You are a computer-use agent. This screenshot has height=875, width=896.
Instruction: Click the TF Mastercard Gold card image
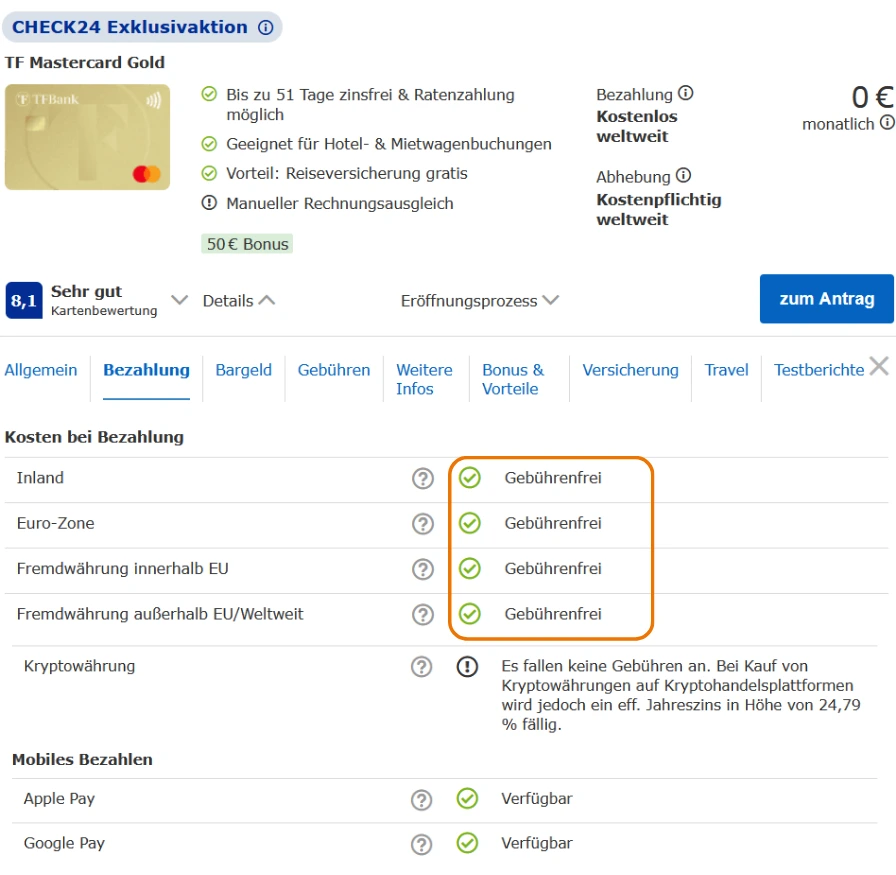click(87, 137)
